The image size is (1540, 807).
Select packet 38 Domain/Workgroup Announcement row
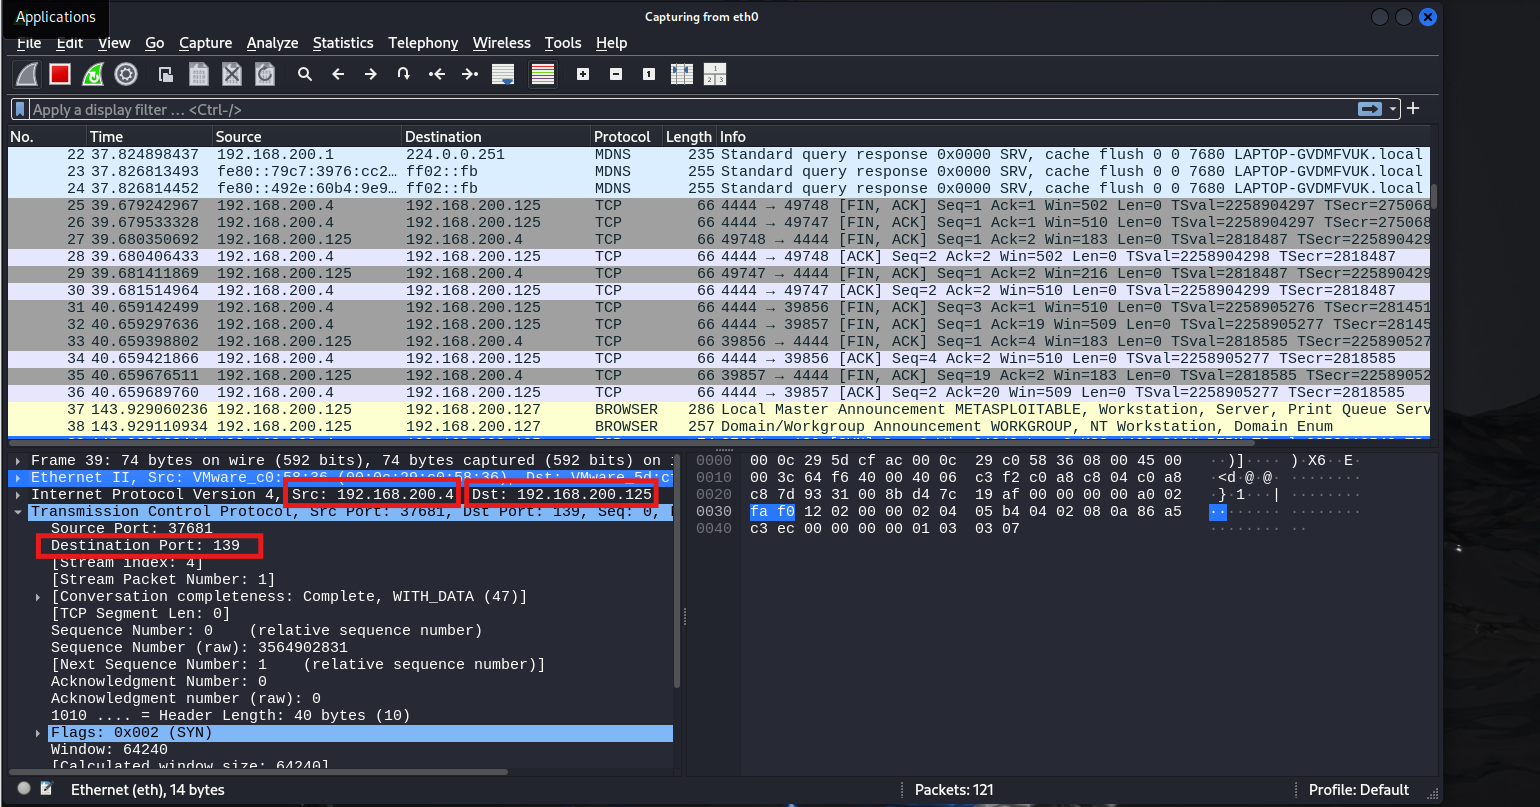pos(718,426)
